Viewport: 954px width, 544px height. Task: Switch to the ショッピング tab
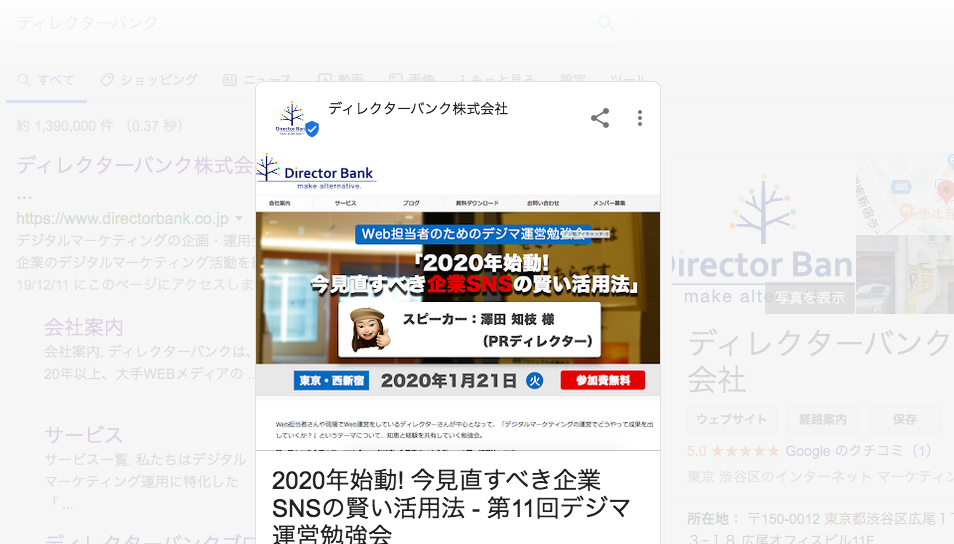coord(148,80)
